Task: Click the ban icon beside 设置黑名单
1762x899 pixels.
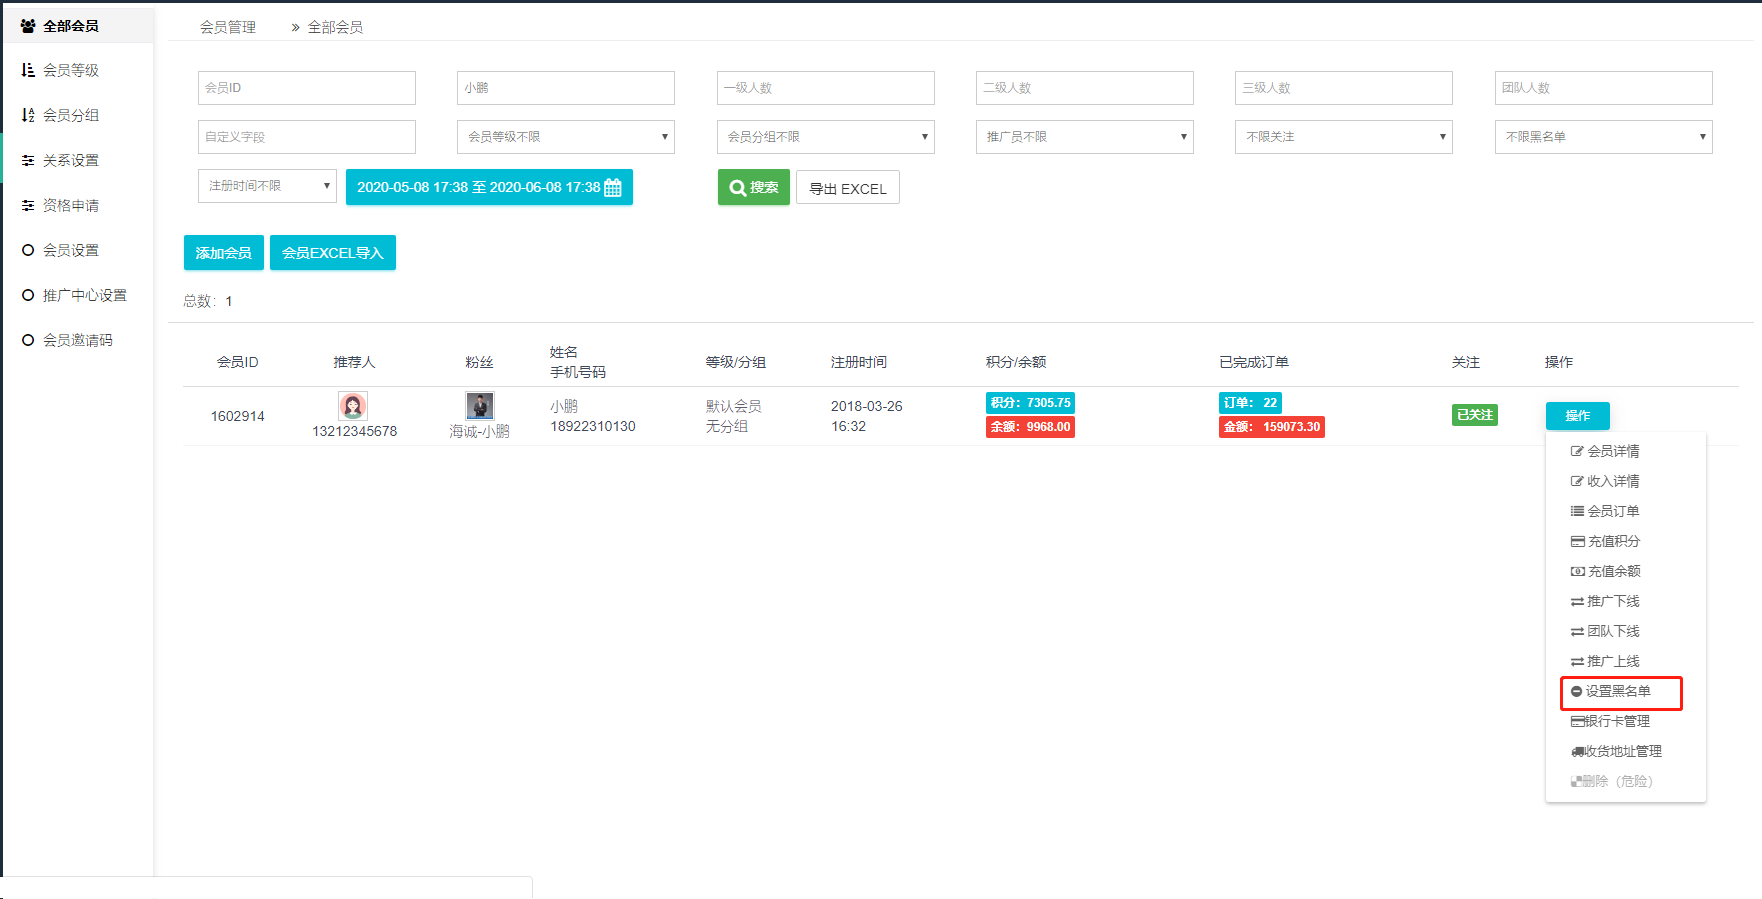Action: 1577,691
